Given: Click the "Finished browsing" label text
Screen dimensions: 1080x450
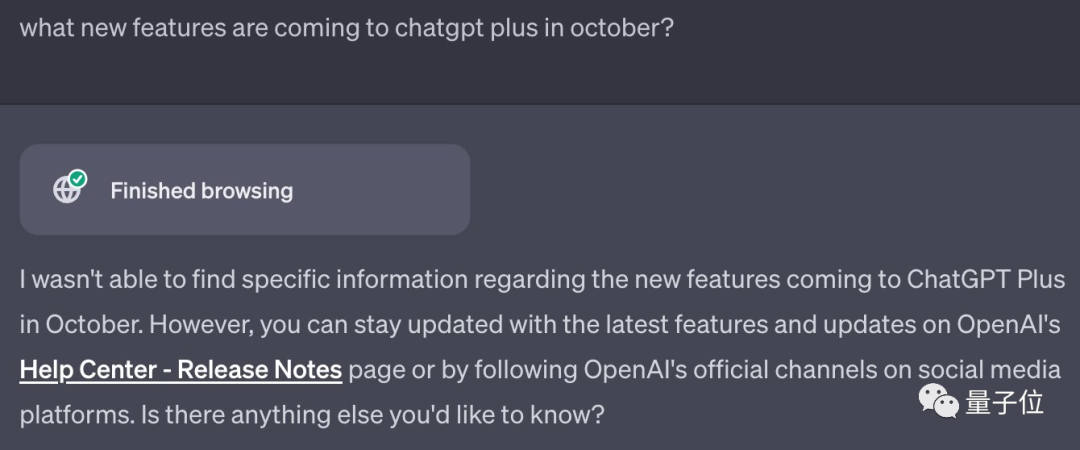Looking at the screenshot, I should 201,190.
